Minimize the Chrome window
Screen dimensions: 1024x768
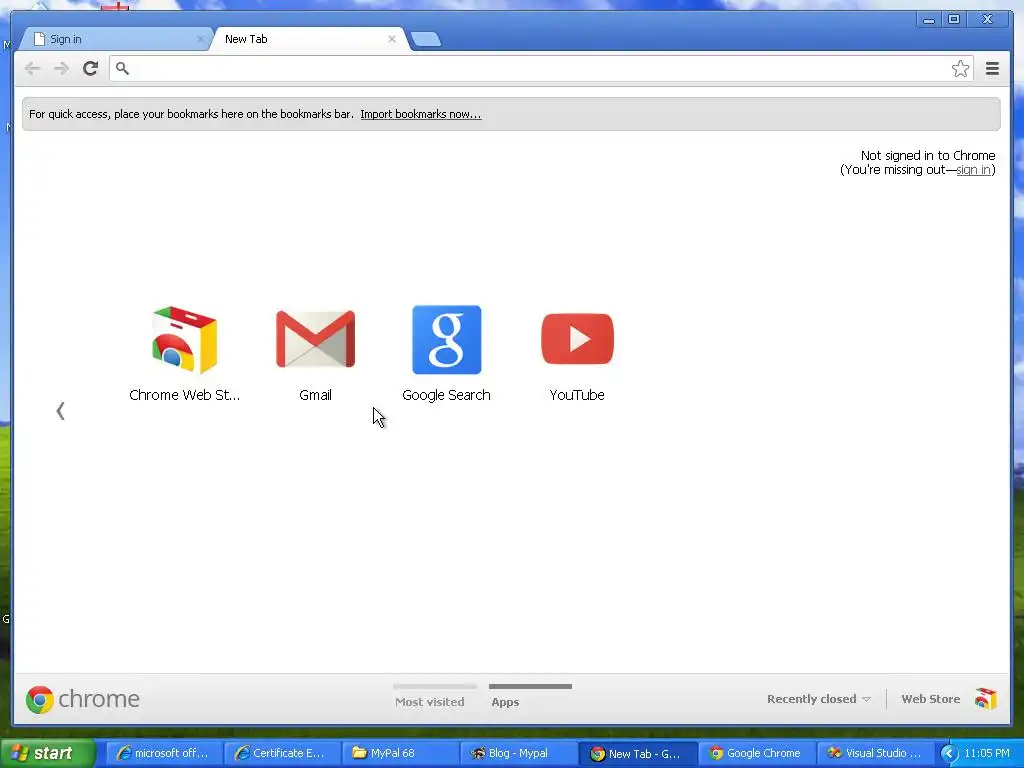[928, 20]
